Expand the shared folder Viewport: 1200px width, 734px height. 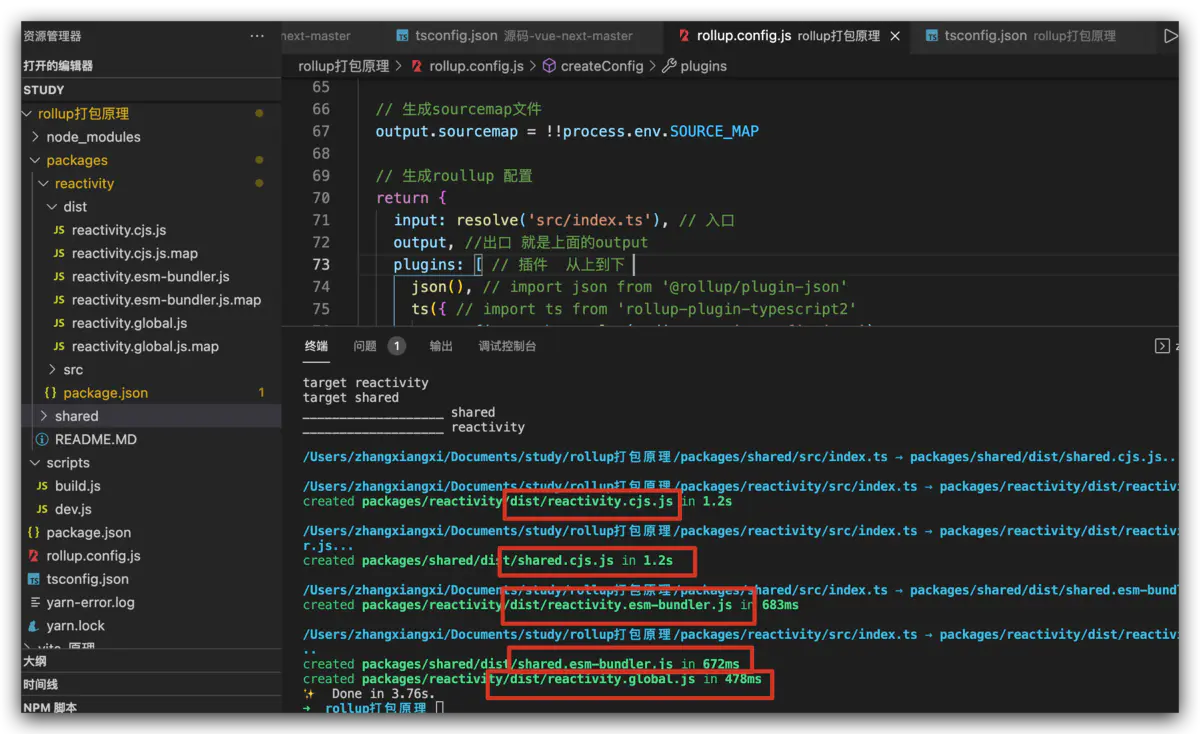tap(76, 416)
